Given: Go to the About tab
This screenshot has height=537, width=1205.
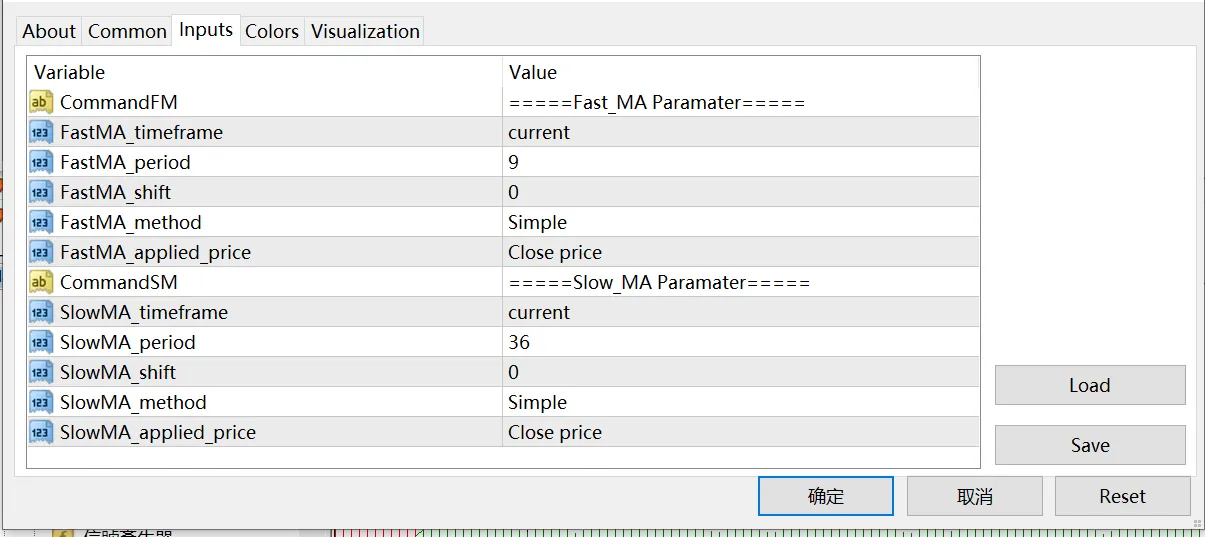Looking at the screenshot, I should click(x=49, y=31).
